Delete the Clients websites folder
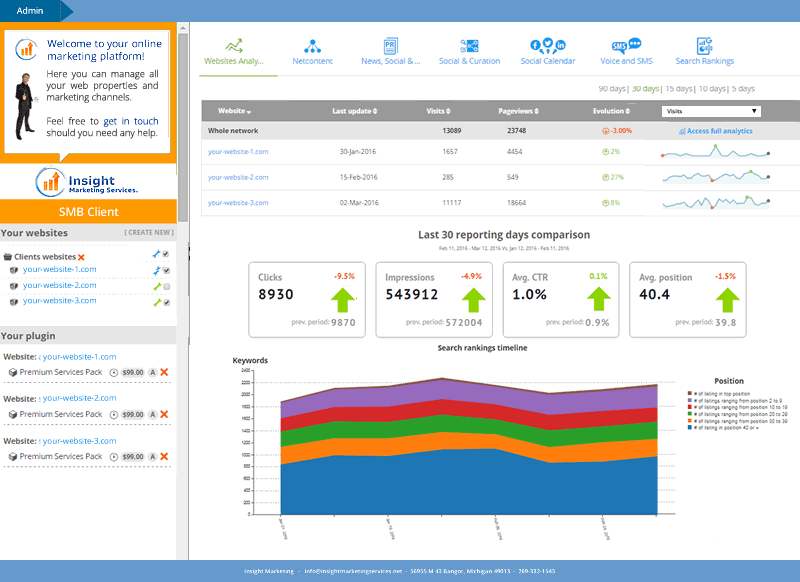This screenshot has height=582, width=800. coord(81,257)
